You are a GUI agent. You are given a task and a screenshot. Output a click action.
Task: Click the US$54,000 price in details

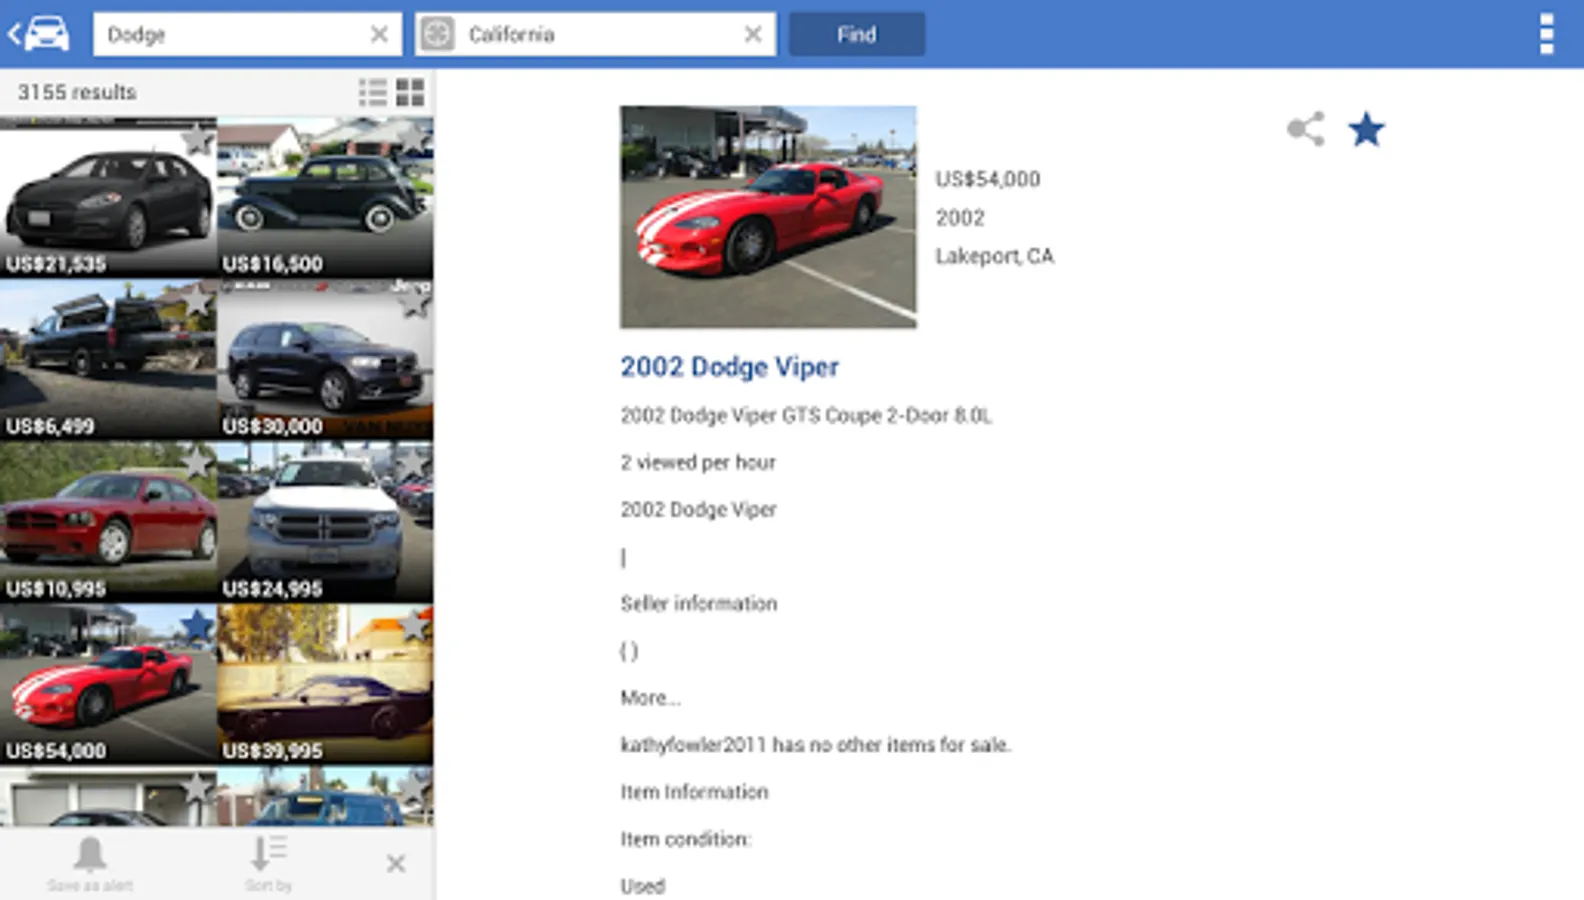point(988,179)
